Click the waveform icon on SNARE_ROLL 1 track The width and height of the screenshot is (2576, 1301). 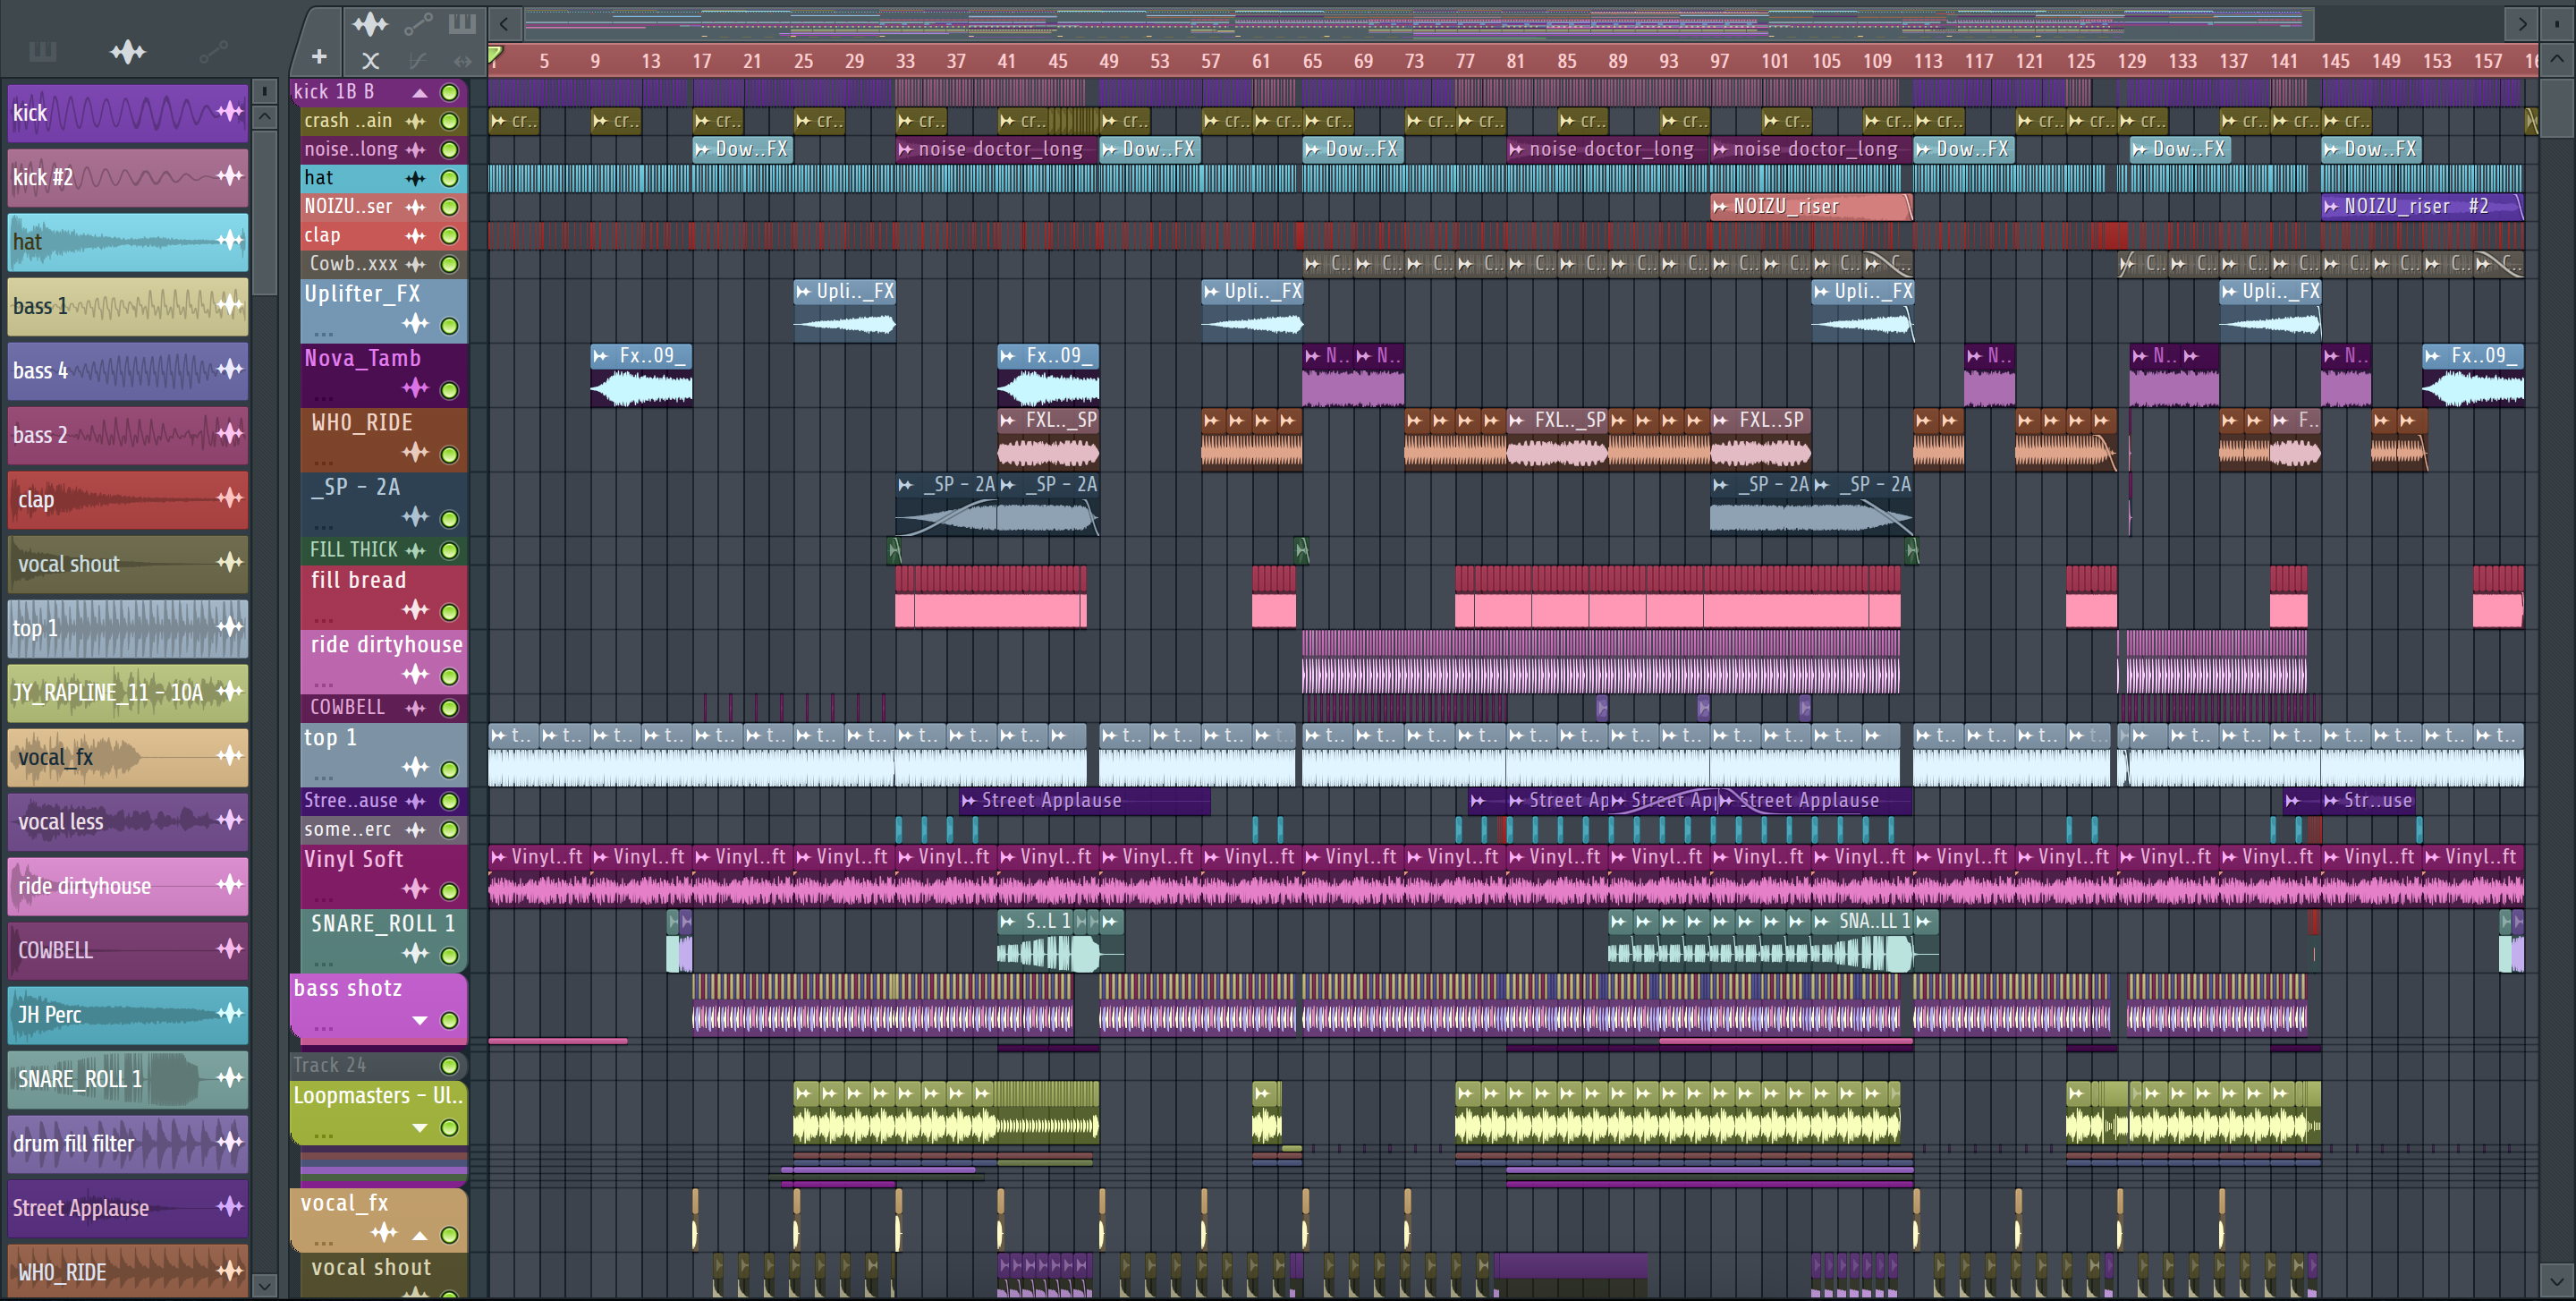pyautogui.click(x=415, y=954)
